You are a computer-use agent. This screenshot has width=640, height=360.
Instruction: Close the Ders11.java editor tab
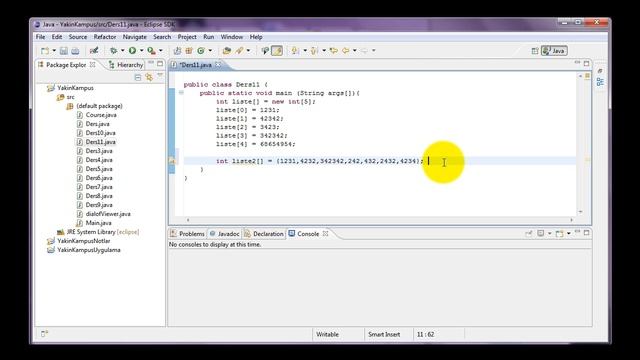(218, 64)
